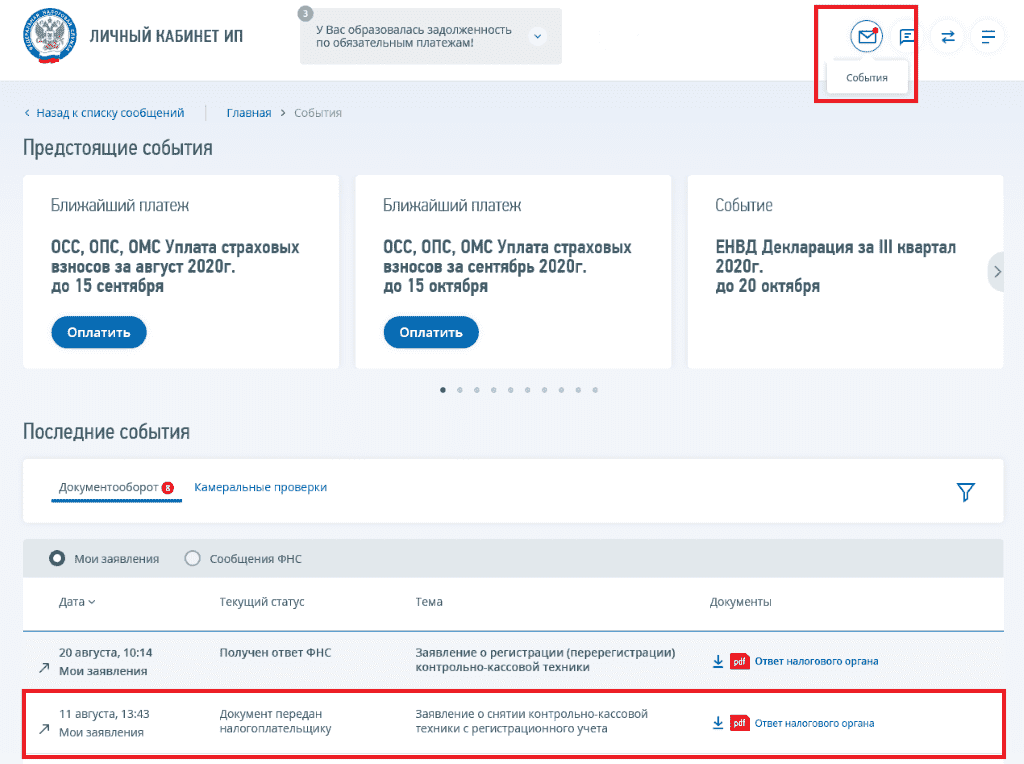Viewport: 1024px width, 764px height.
Task: Show next upcoming events with right chevron
Action: click(x=997, y=272)
